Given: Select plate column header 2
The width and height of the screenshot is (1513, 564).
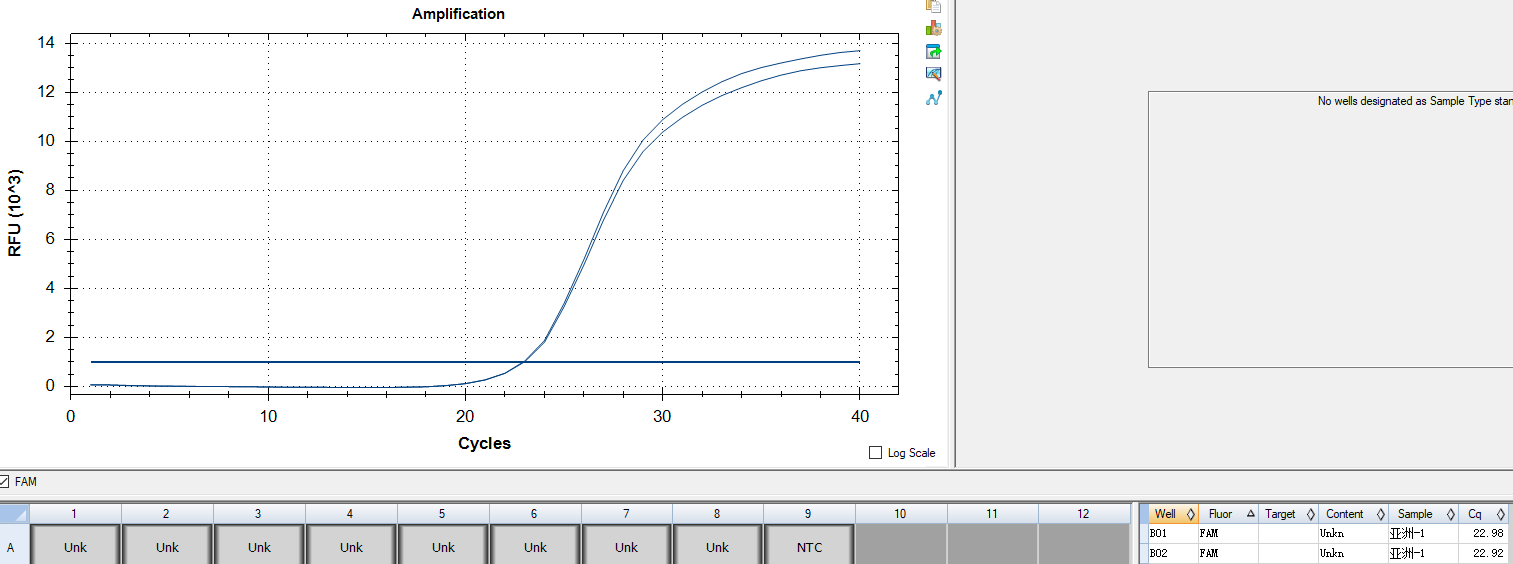Looking at the screenshot, I should pos(167,514).
